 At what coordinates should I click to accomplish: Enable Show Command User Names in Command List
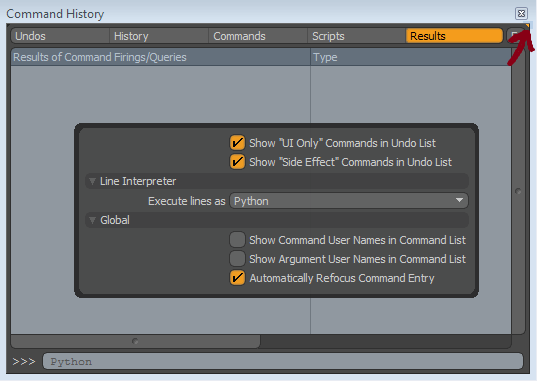237,240
